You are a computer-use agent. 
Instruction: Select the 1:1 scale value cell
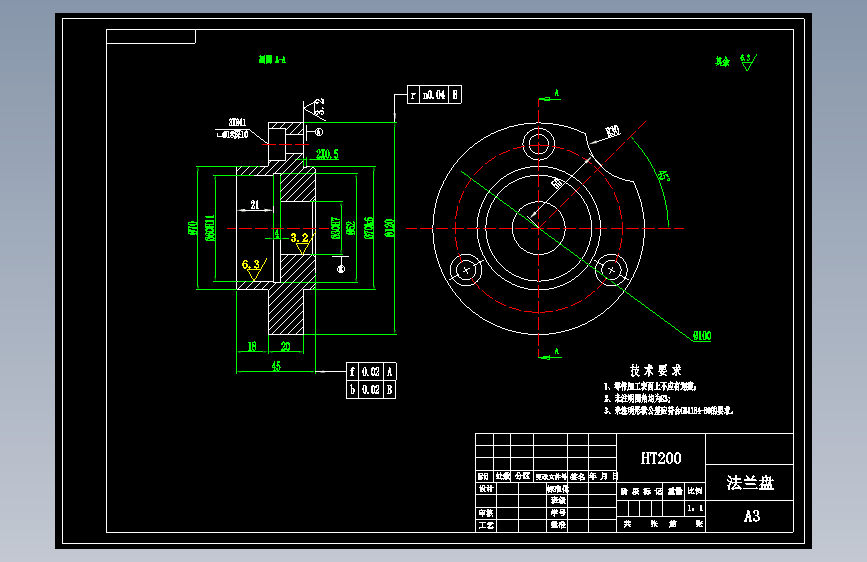(x=695, y=508)
